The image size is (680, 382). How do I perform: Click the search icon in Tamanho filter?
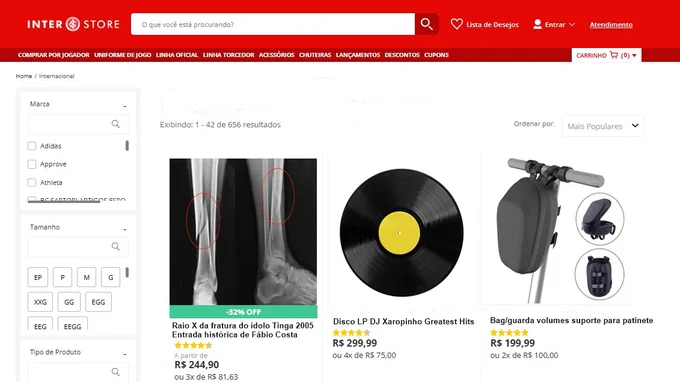[x=115, y=246]
